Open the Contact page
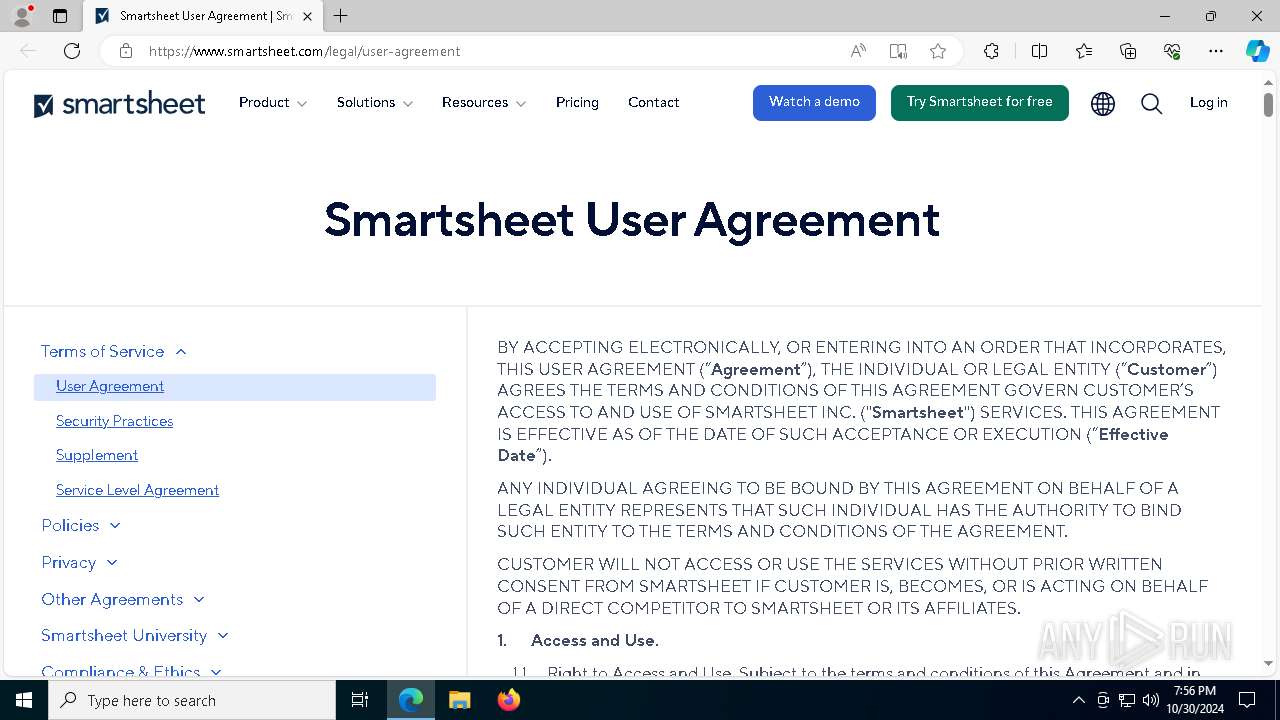Screen dimensions: 1280x720 coord(654,102)
